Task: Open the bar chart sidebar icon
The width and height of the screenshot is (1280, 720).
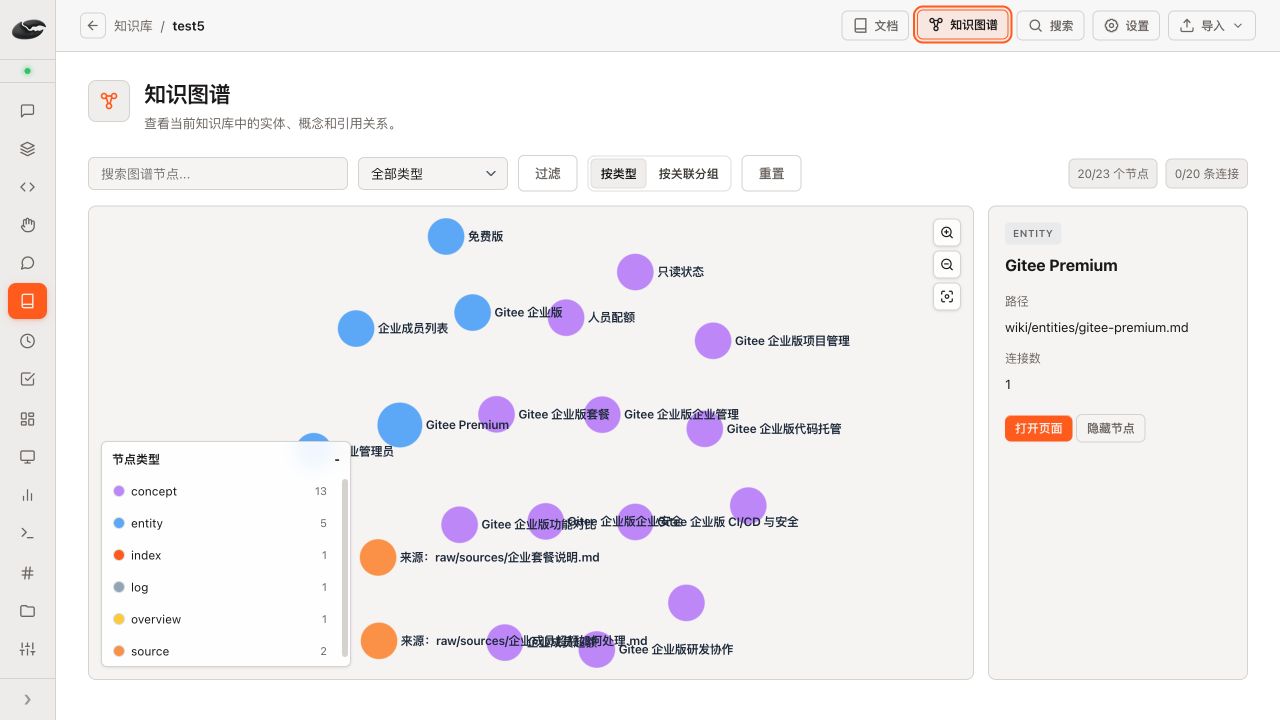Action: point(28,495)
